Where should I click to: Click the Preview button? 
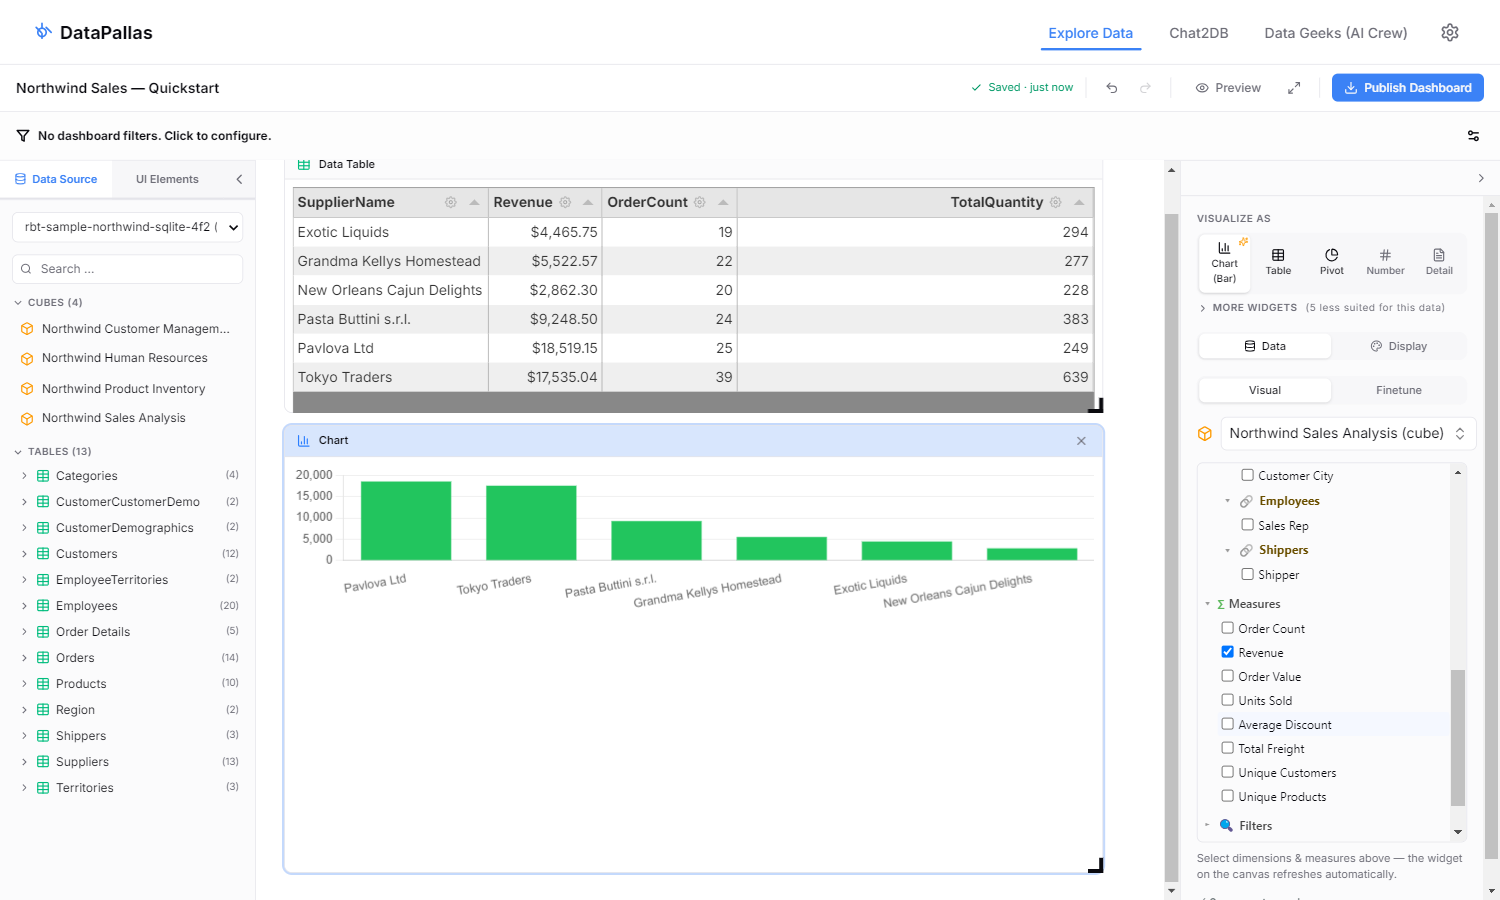[x=1228, y=88]
